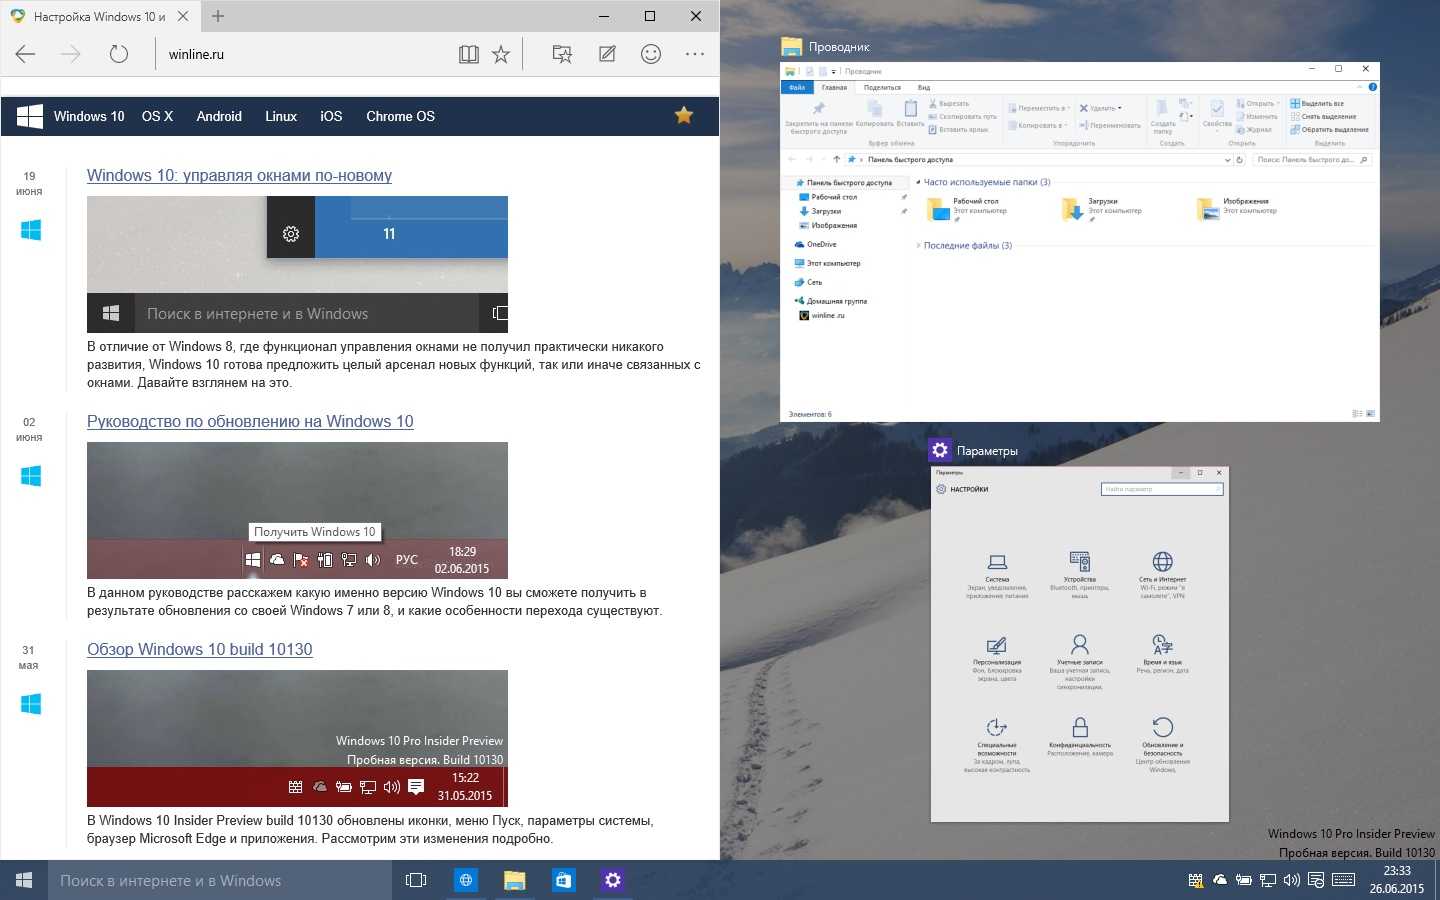
Task: Click the winline.ru address bar
Action: pyautogui.click(x=300, y=54)
